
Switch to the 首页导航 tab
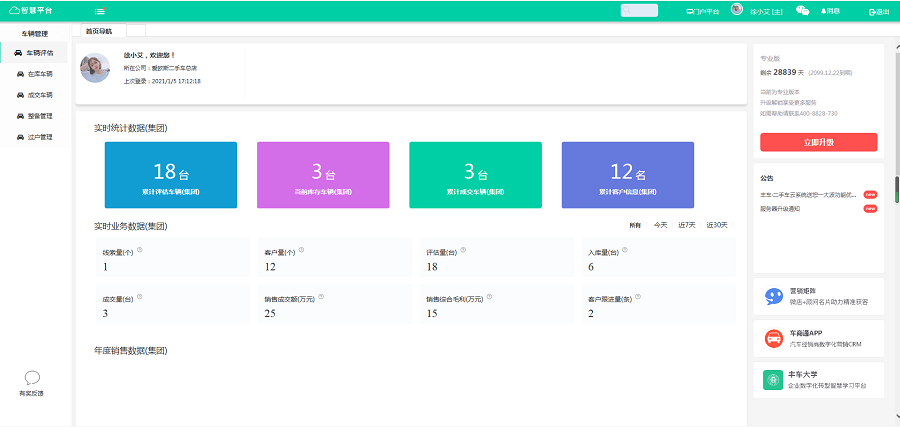point(99,31)
